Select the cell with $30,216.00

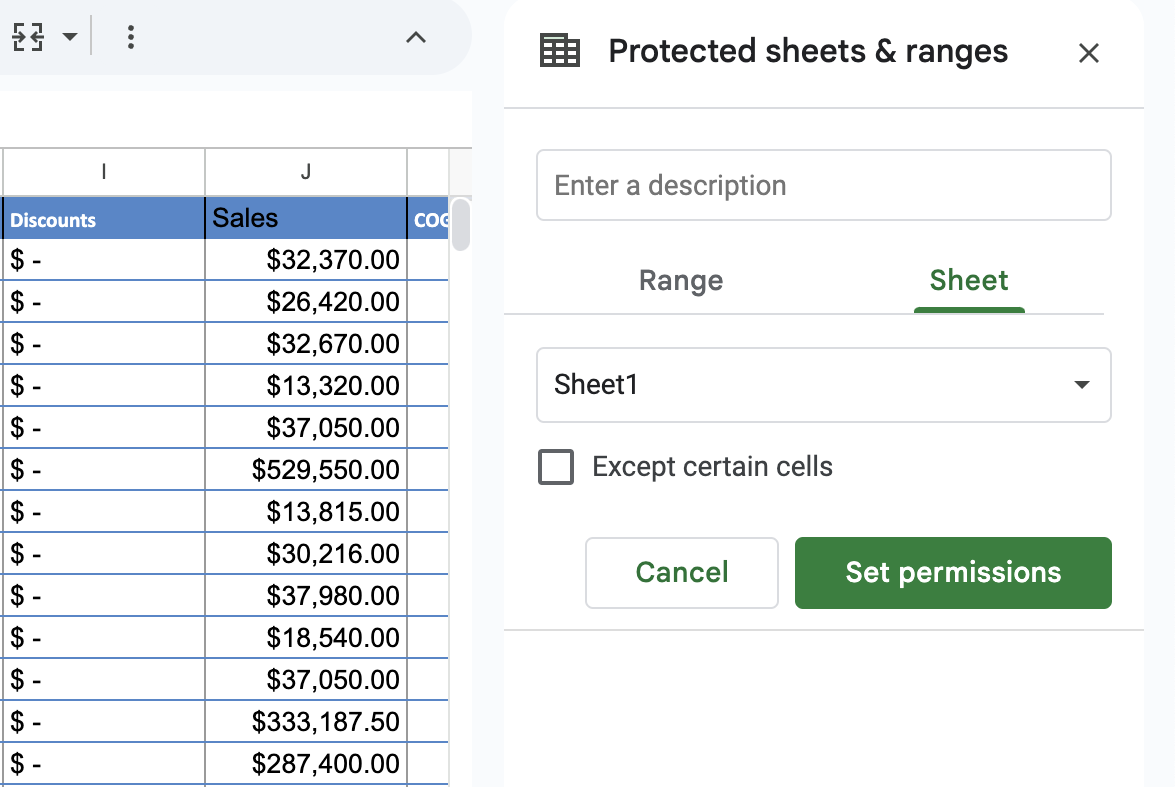pos(306,554)
